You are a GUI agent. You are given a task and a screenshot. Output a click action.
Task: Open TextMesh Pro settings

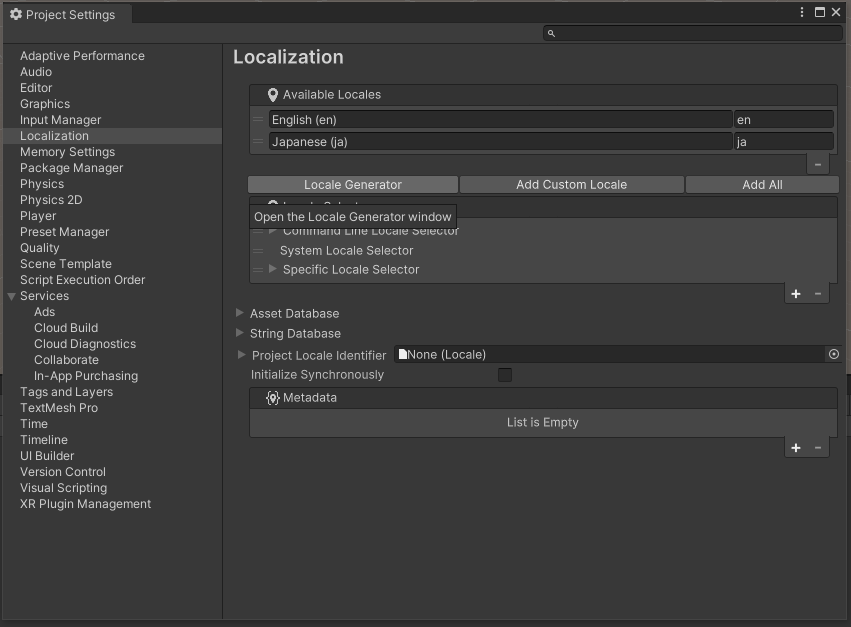(x=59, y=408)
